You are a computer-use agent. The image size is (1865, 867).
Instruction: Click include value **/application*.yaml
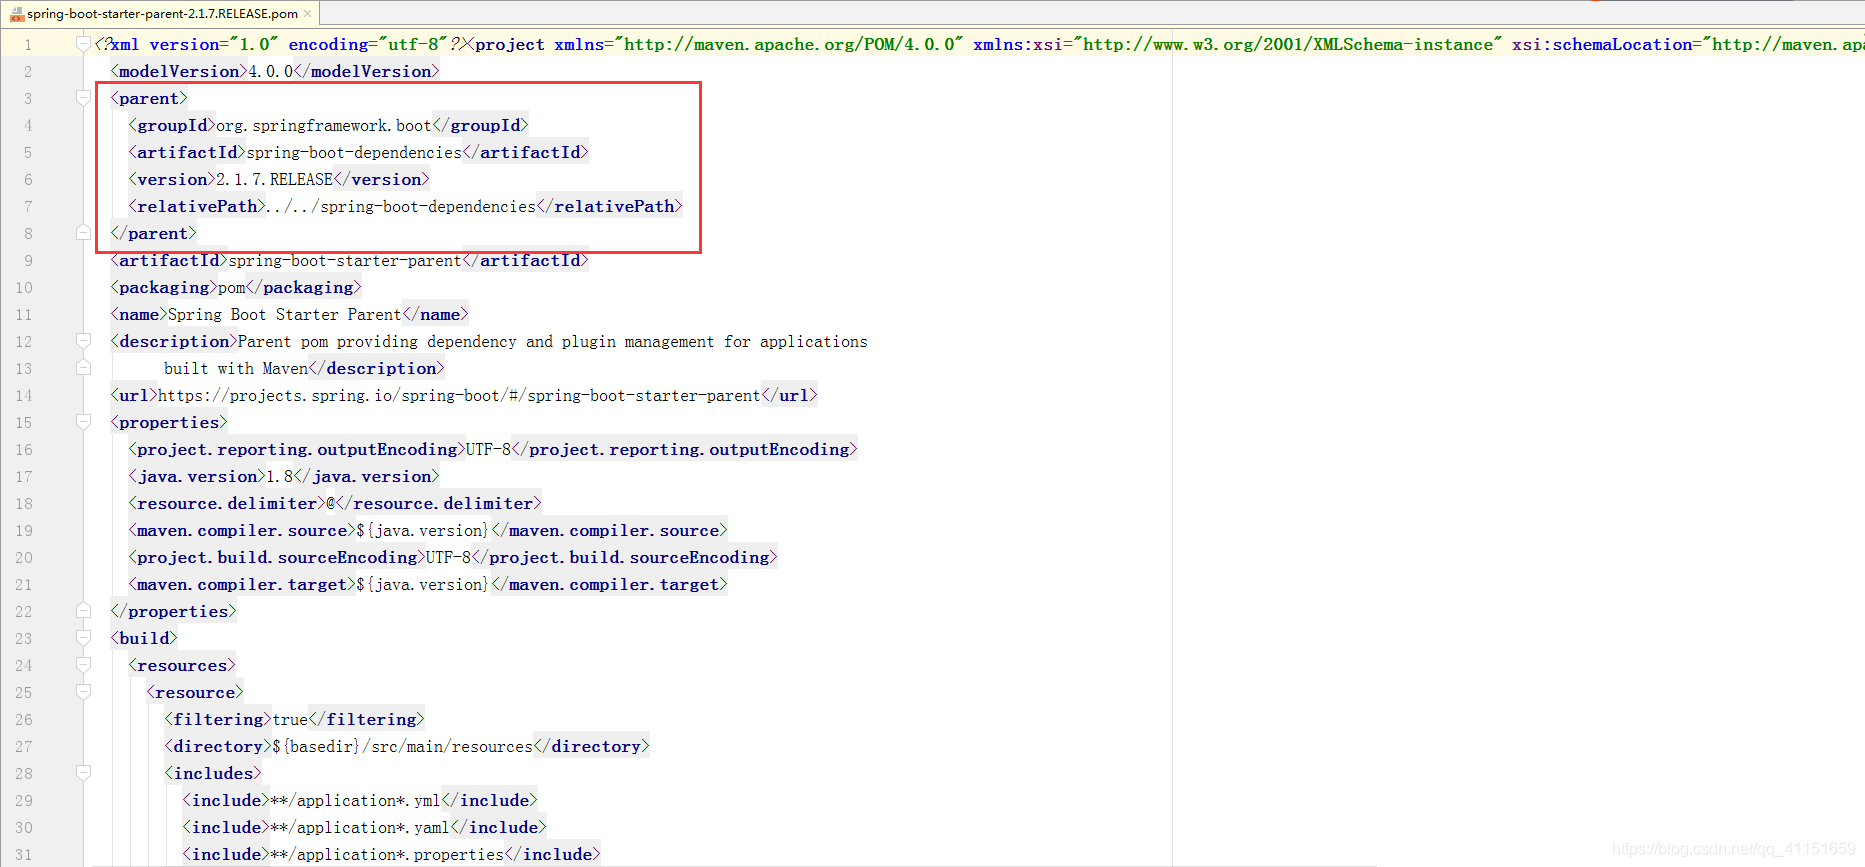point(360,827)
